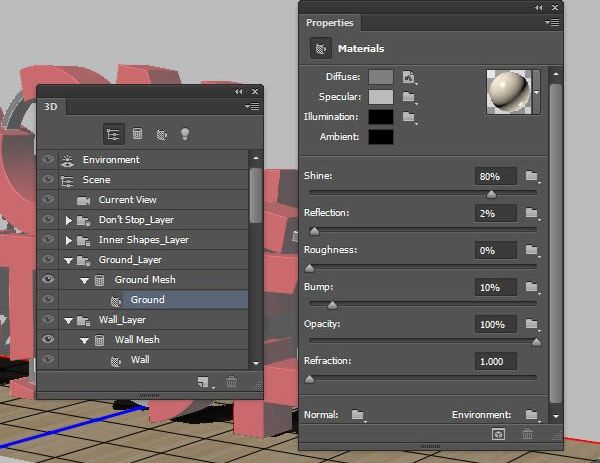Hide the Ground Mesh visibility eye
Viewport: 600px width, 463px height.
(48, 279)
